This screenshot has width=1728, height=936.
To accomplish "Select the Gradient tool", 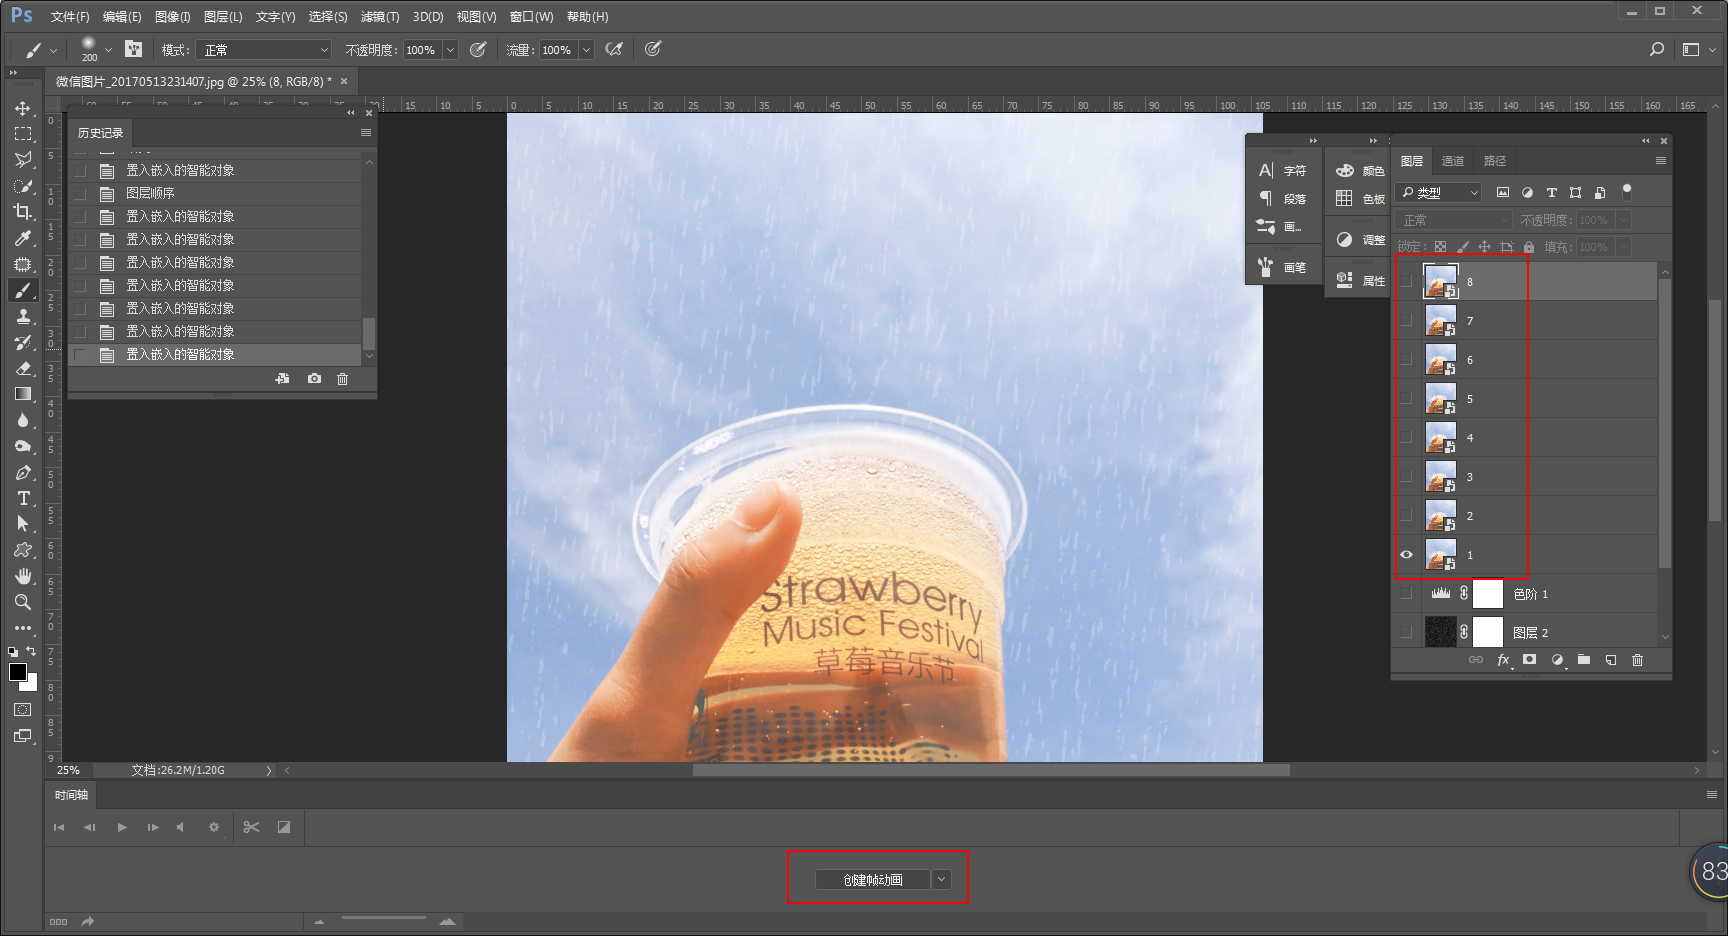I will pos(23,394).
